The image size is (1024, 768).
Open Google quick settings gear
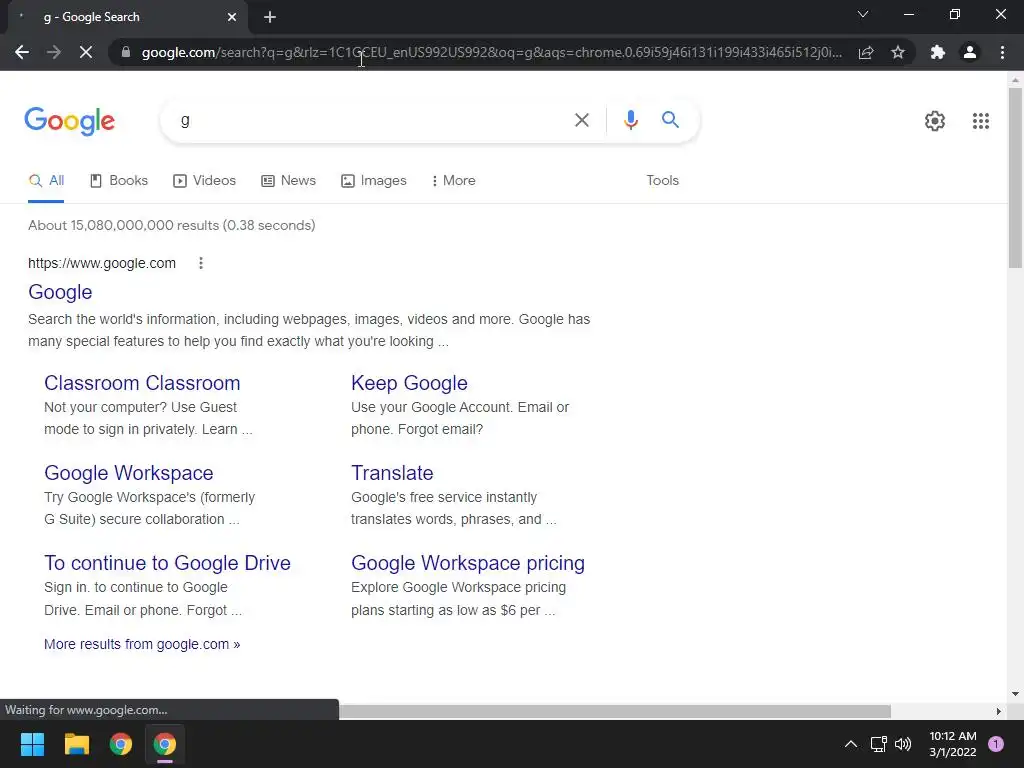point(935,121)
